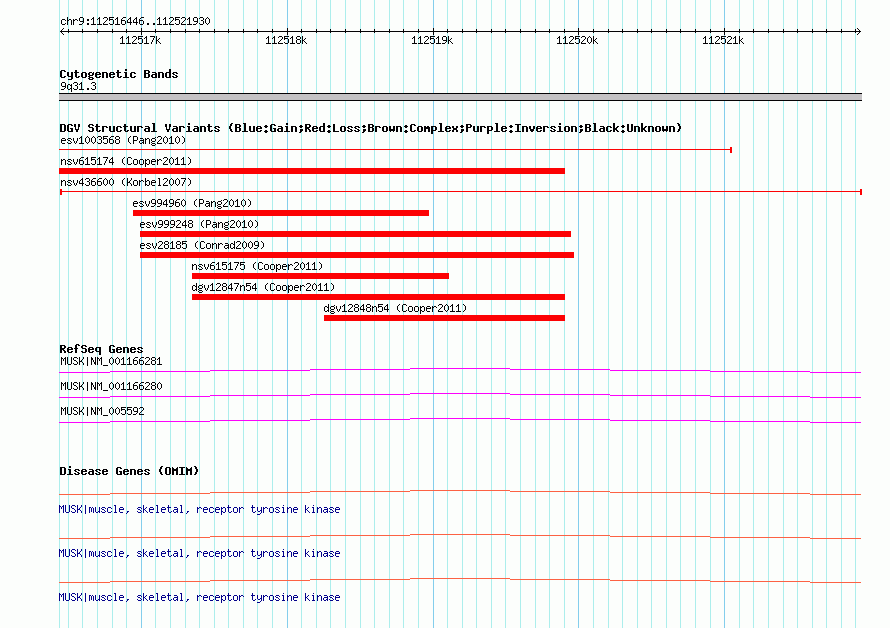Image resolution: width=890 pixels, height=628 pixels.
Task: Click the esv994960 (Pang2010) label
Action: point(192,203)
